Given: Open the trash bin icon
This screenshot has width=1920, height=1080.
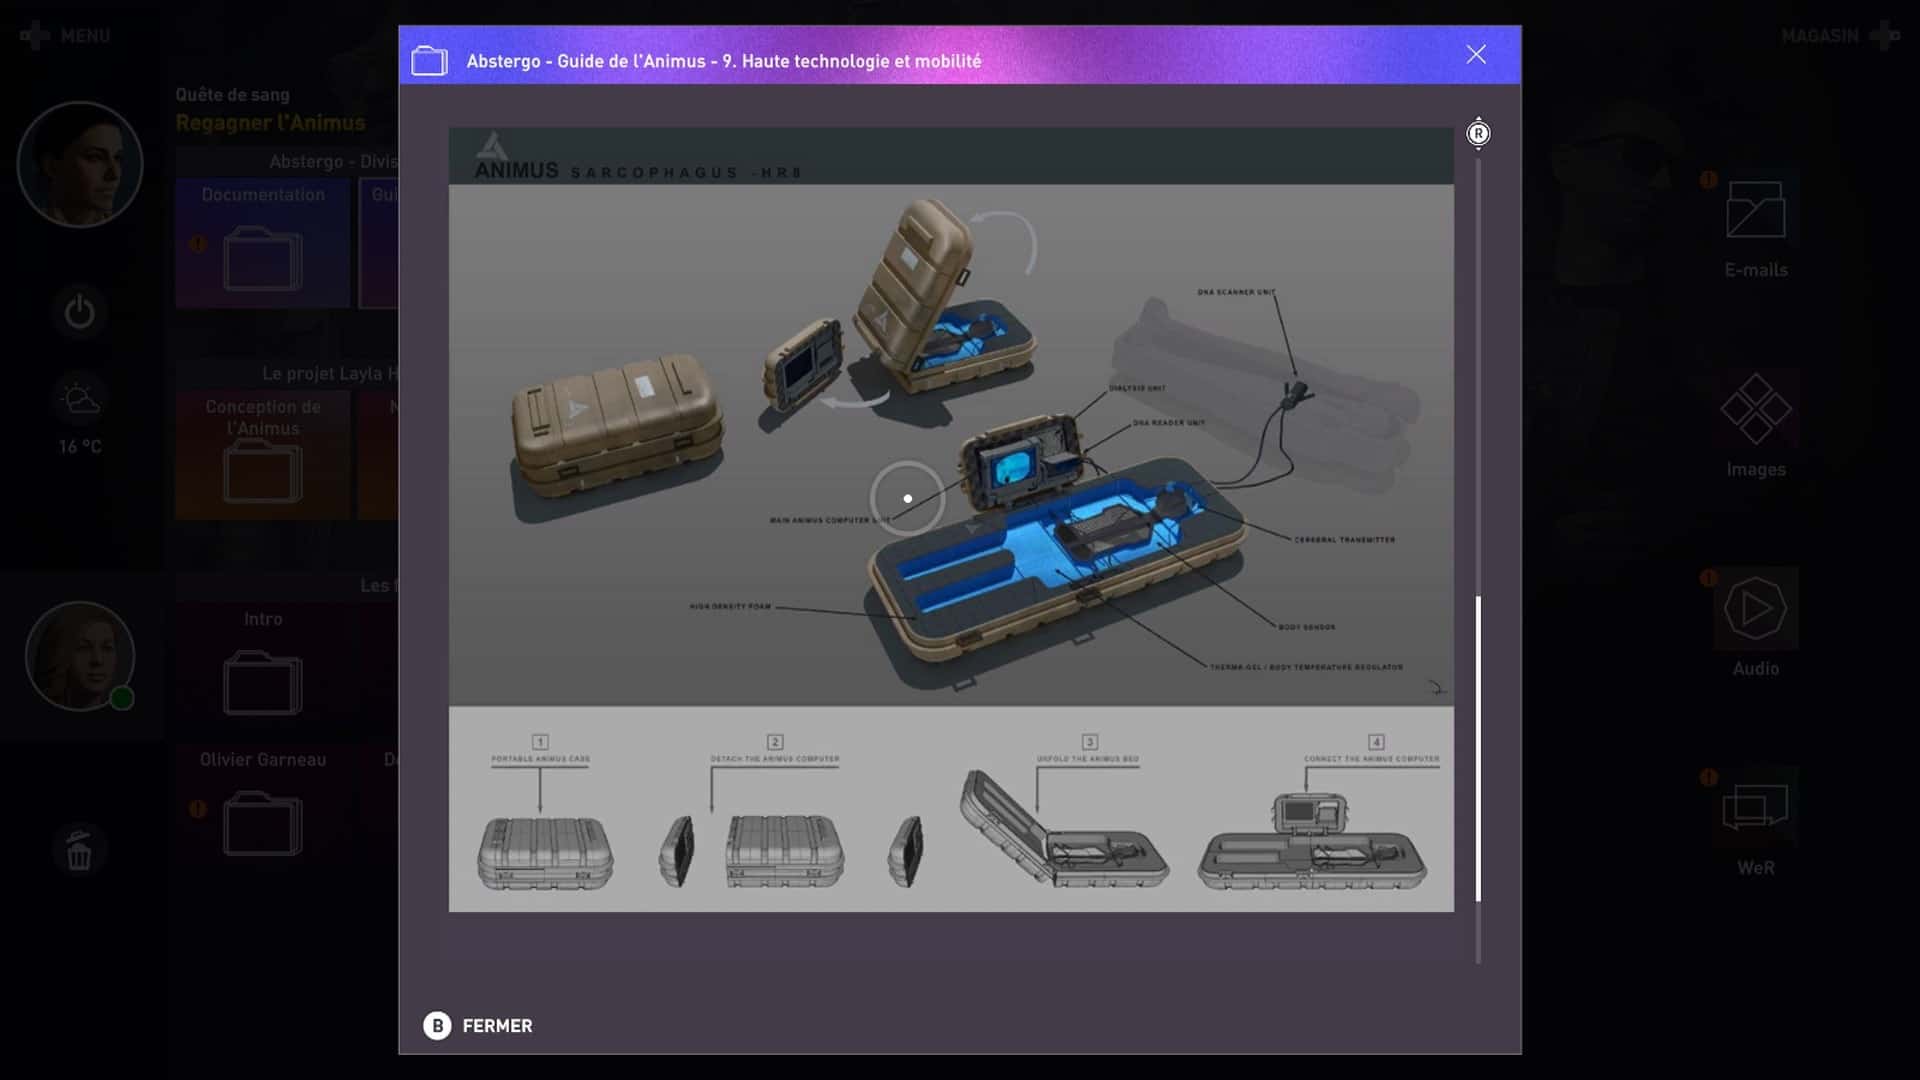Looking at the screenshot, I should coord(79,851).
